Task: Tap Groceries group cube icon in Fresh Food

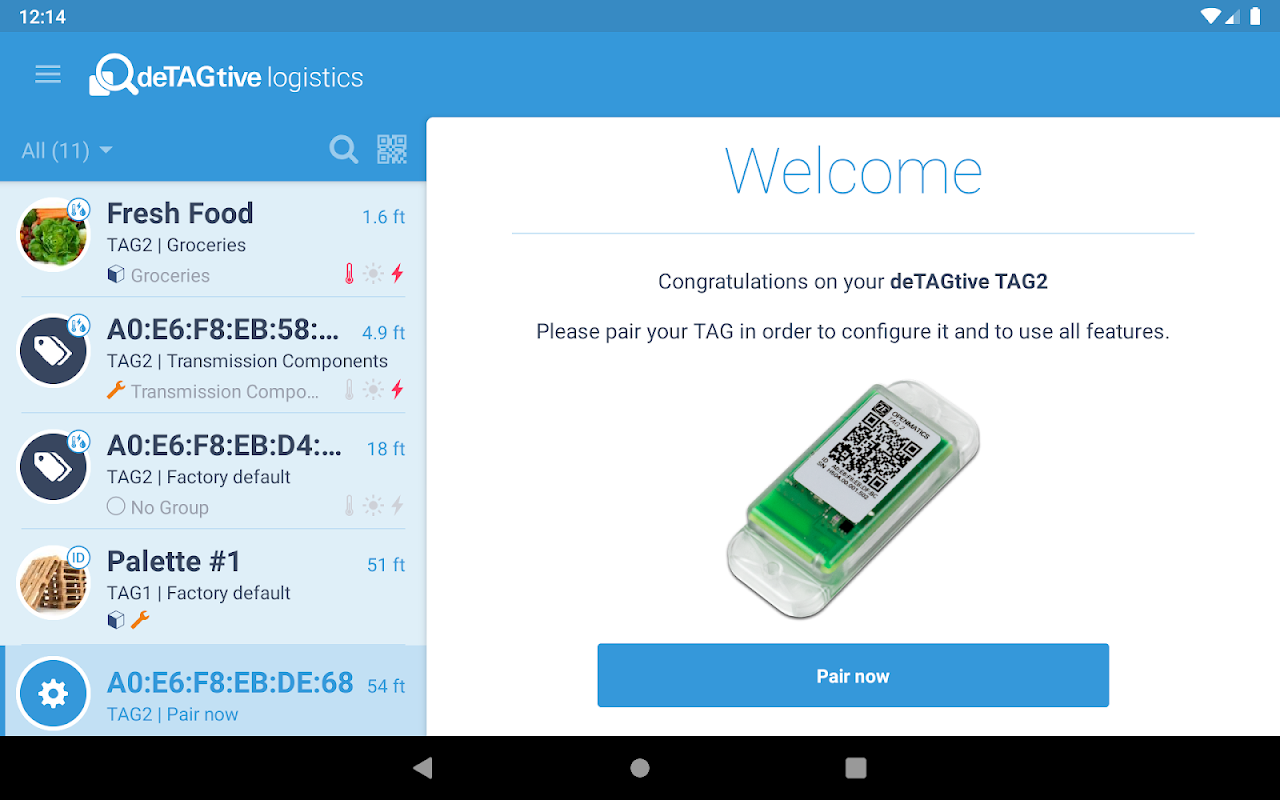Action: 116,275
